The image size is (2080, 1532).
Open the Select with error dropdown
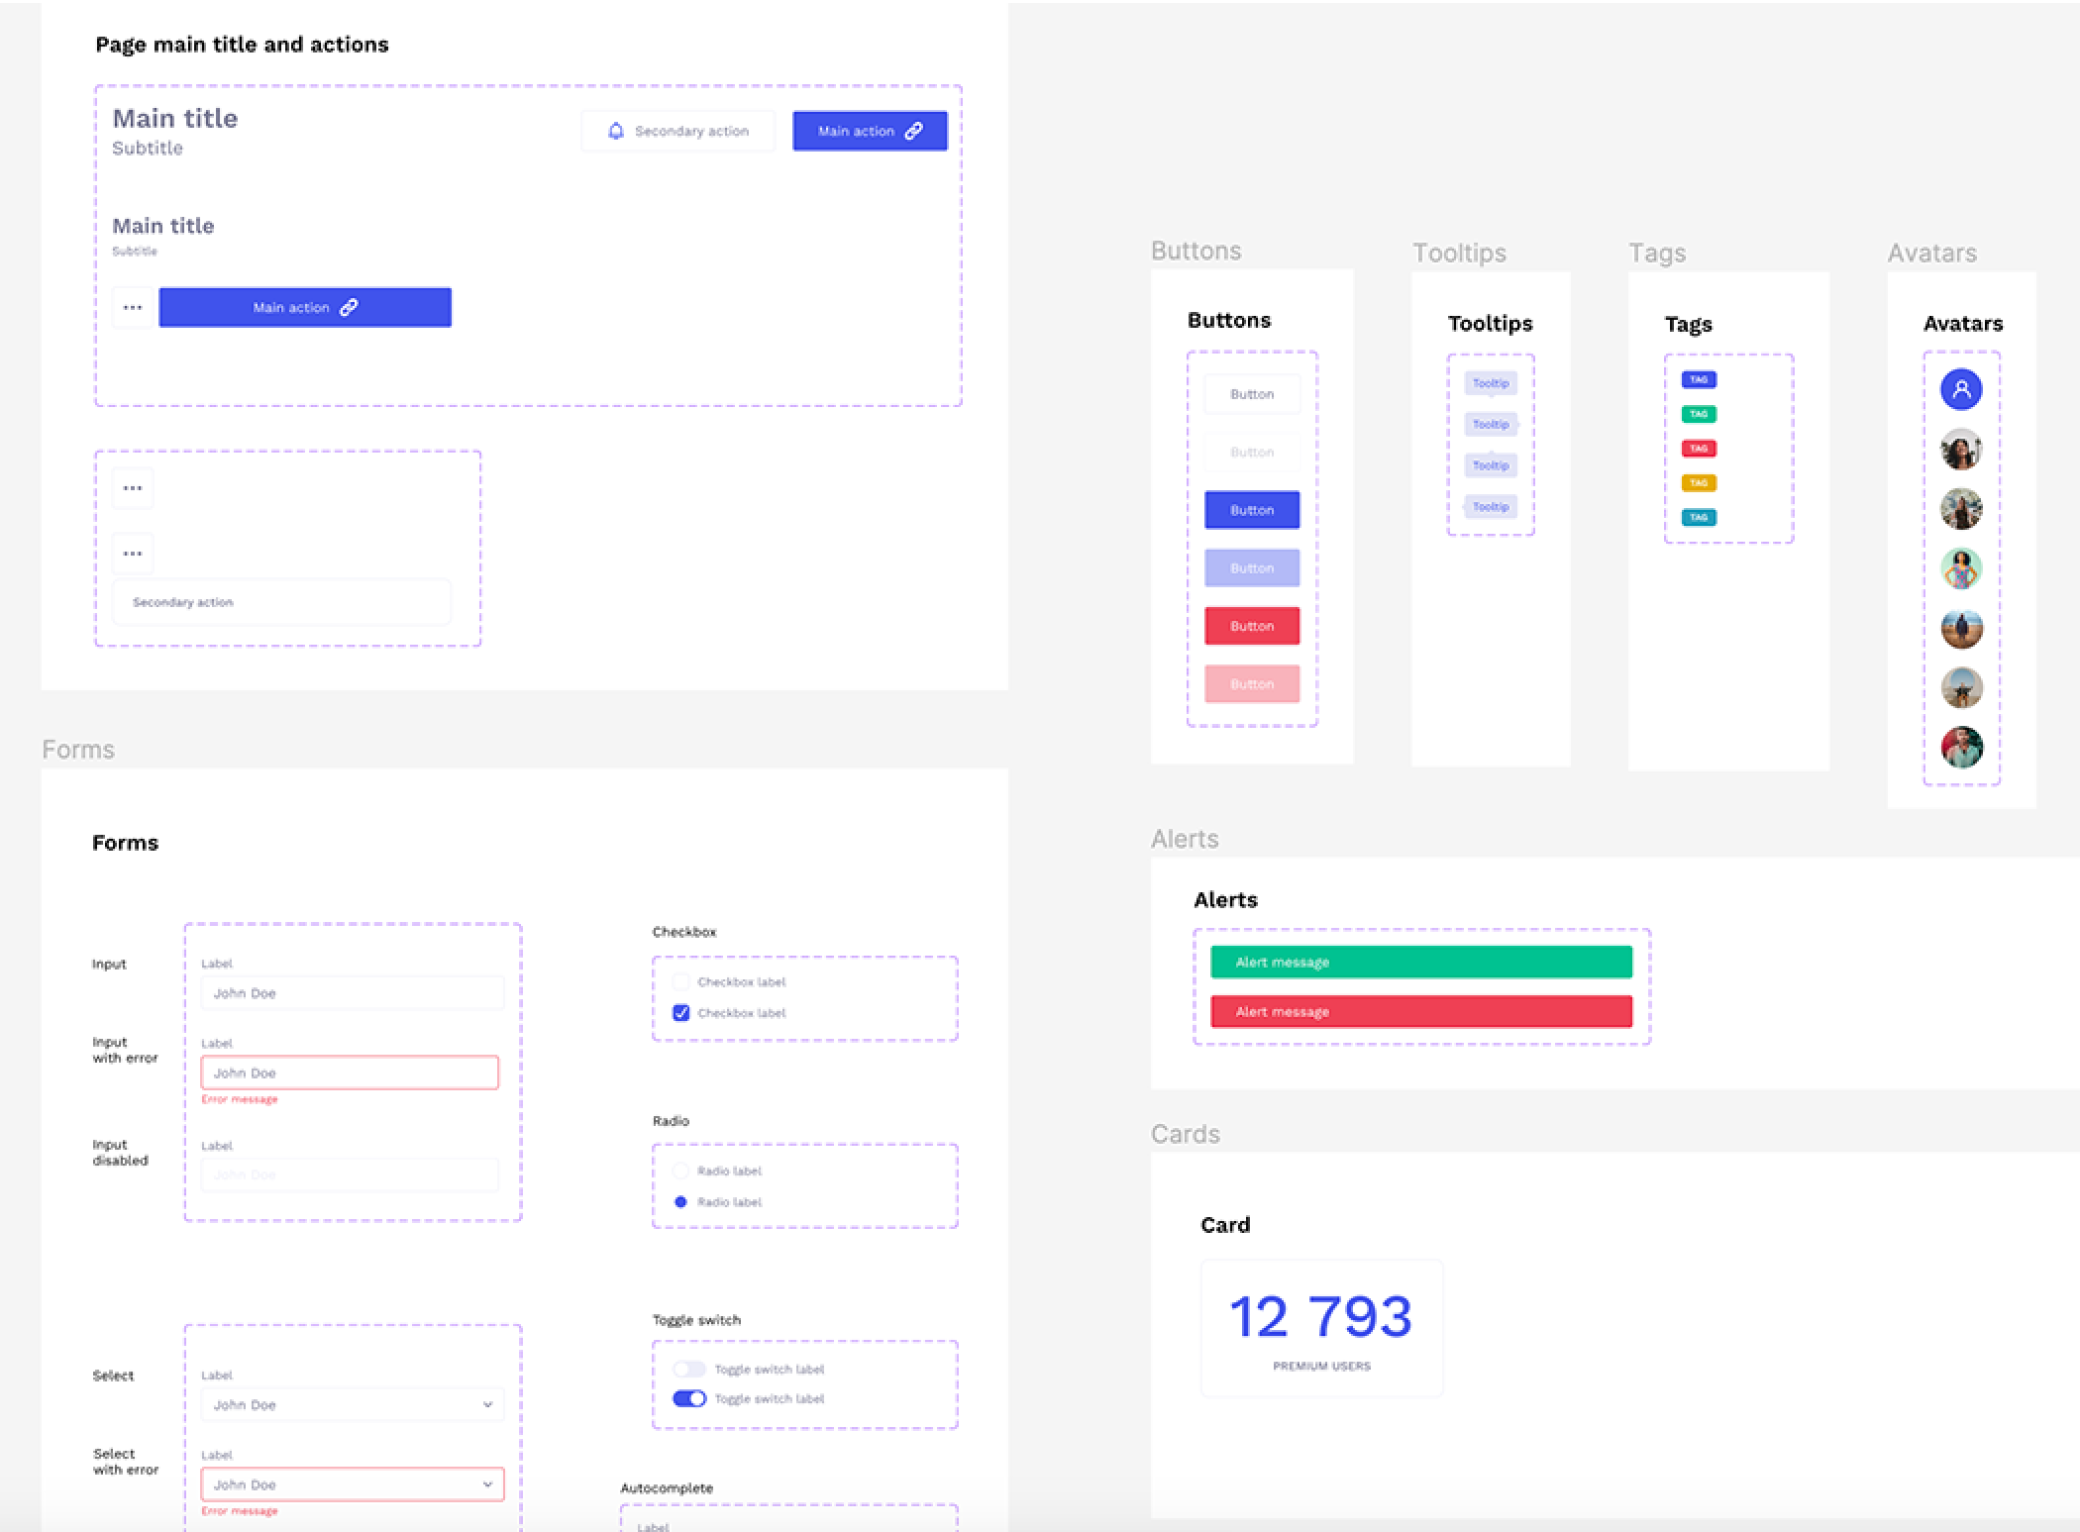pyautogui.click(x=352, y=1485)
